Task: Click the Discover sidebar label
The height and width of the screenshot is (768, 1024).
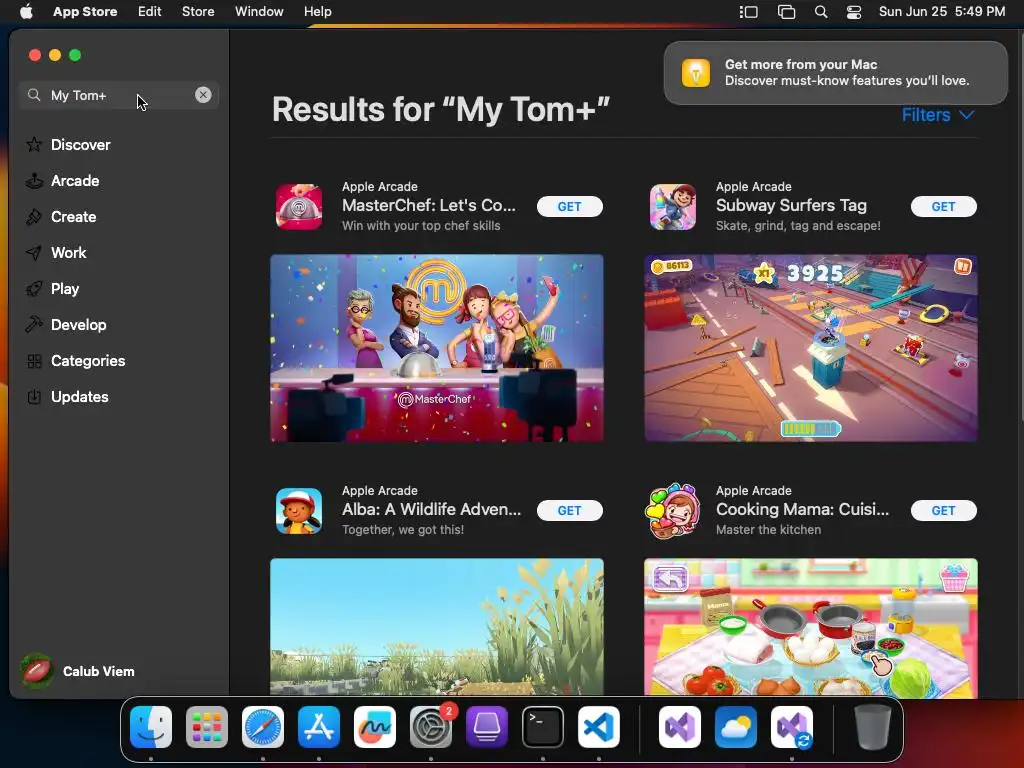Action: tap(80, 144)
